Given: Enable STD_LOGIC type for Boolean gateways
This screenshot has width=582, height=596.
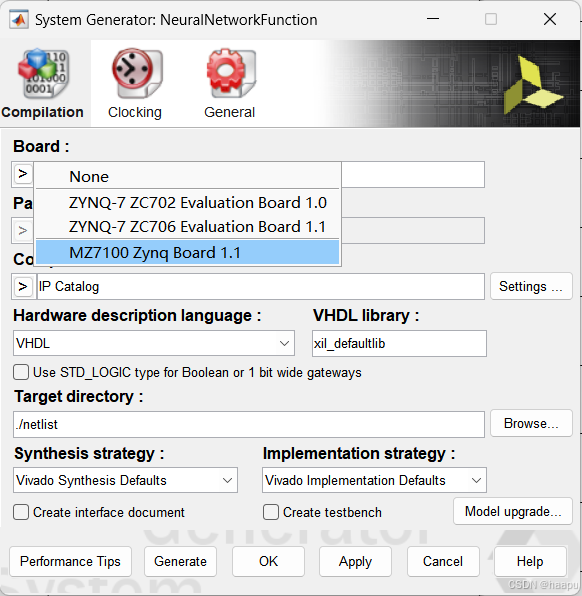Looking at the screenshot, I should 21,372.
